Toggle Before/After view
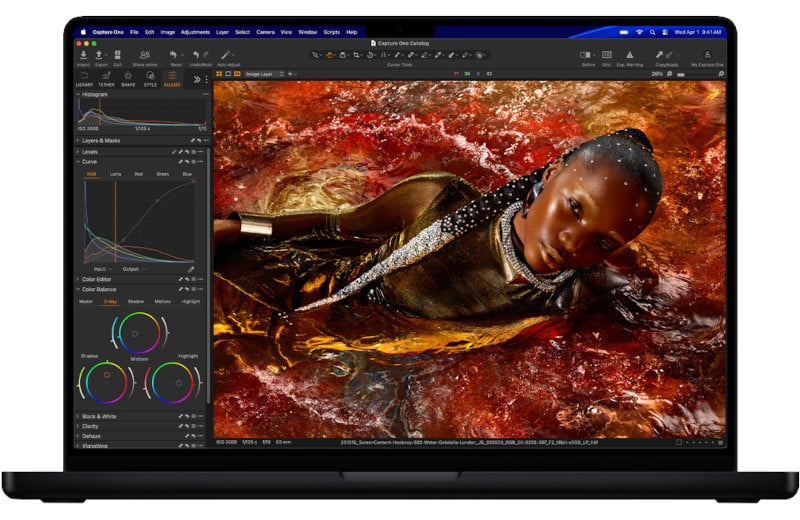The width and height of the screenshot is (800, 520). [586, 55]
